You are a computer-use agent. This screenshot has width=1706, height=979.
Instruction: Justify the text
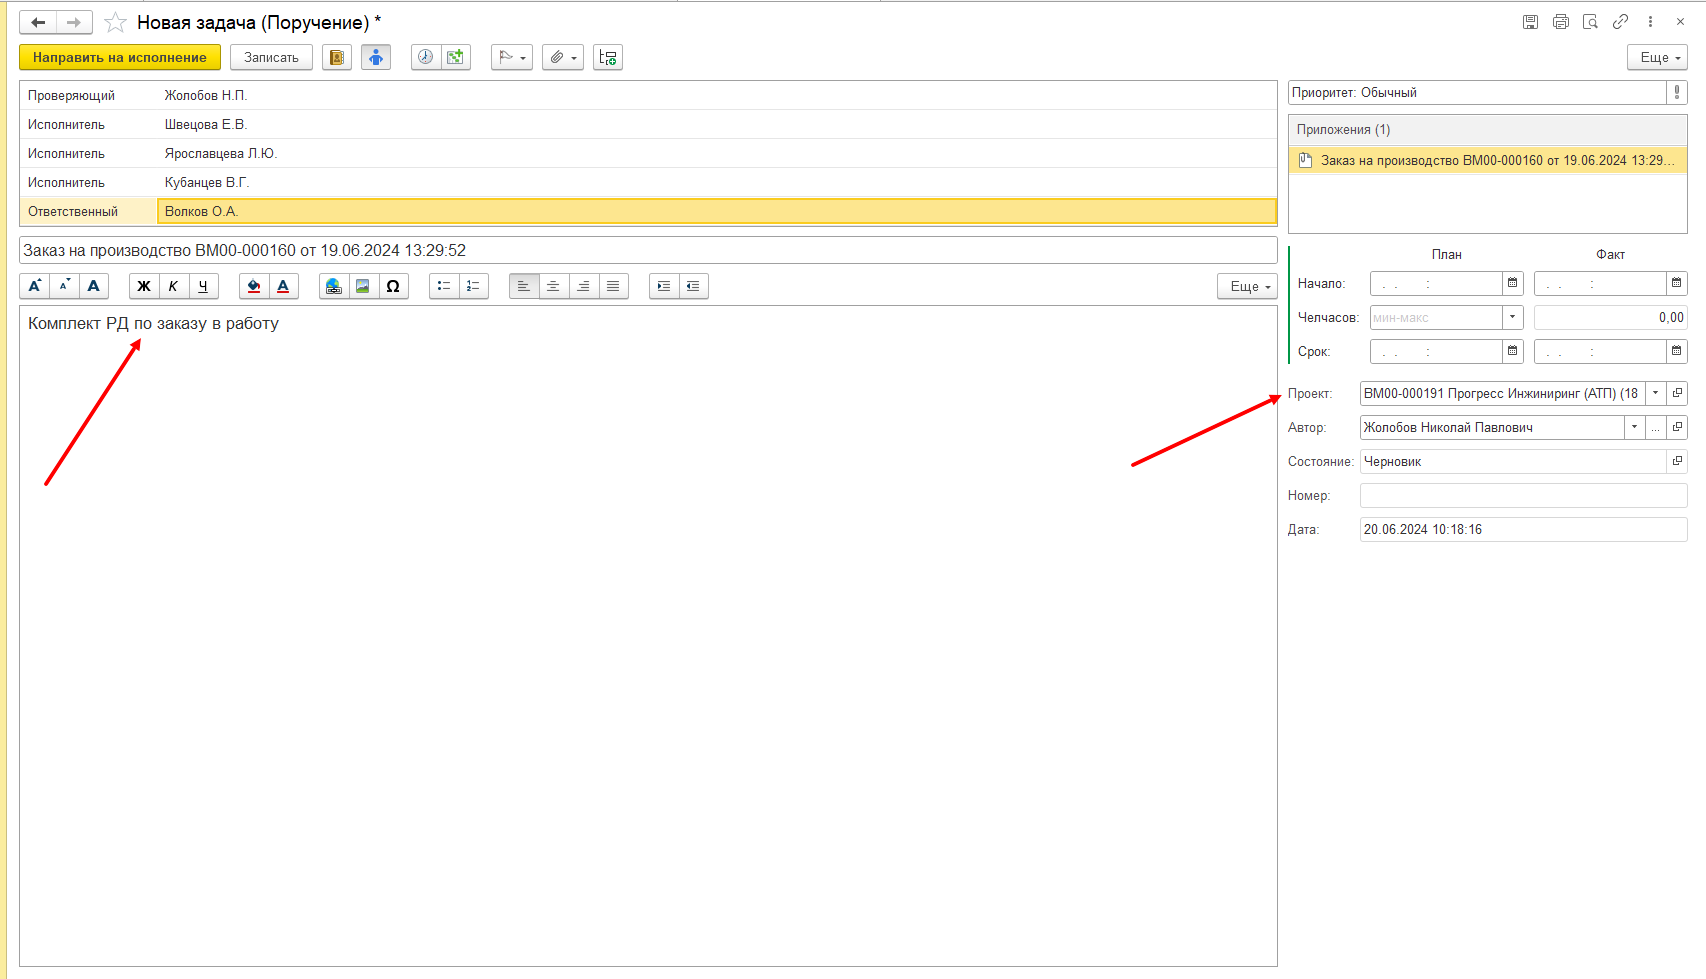click(613, 286)
